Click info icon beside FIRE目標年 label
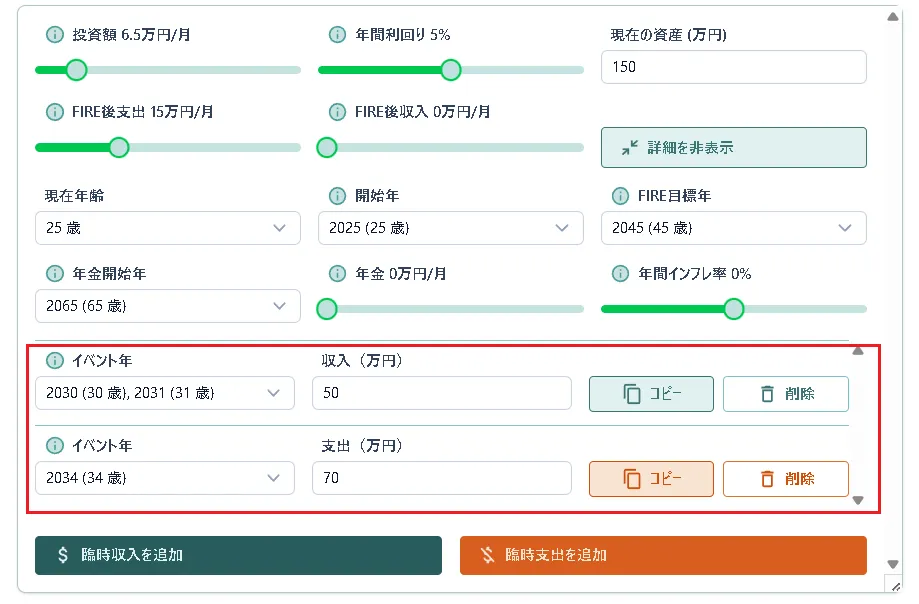 (620, 196)
